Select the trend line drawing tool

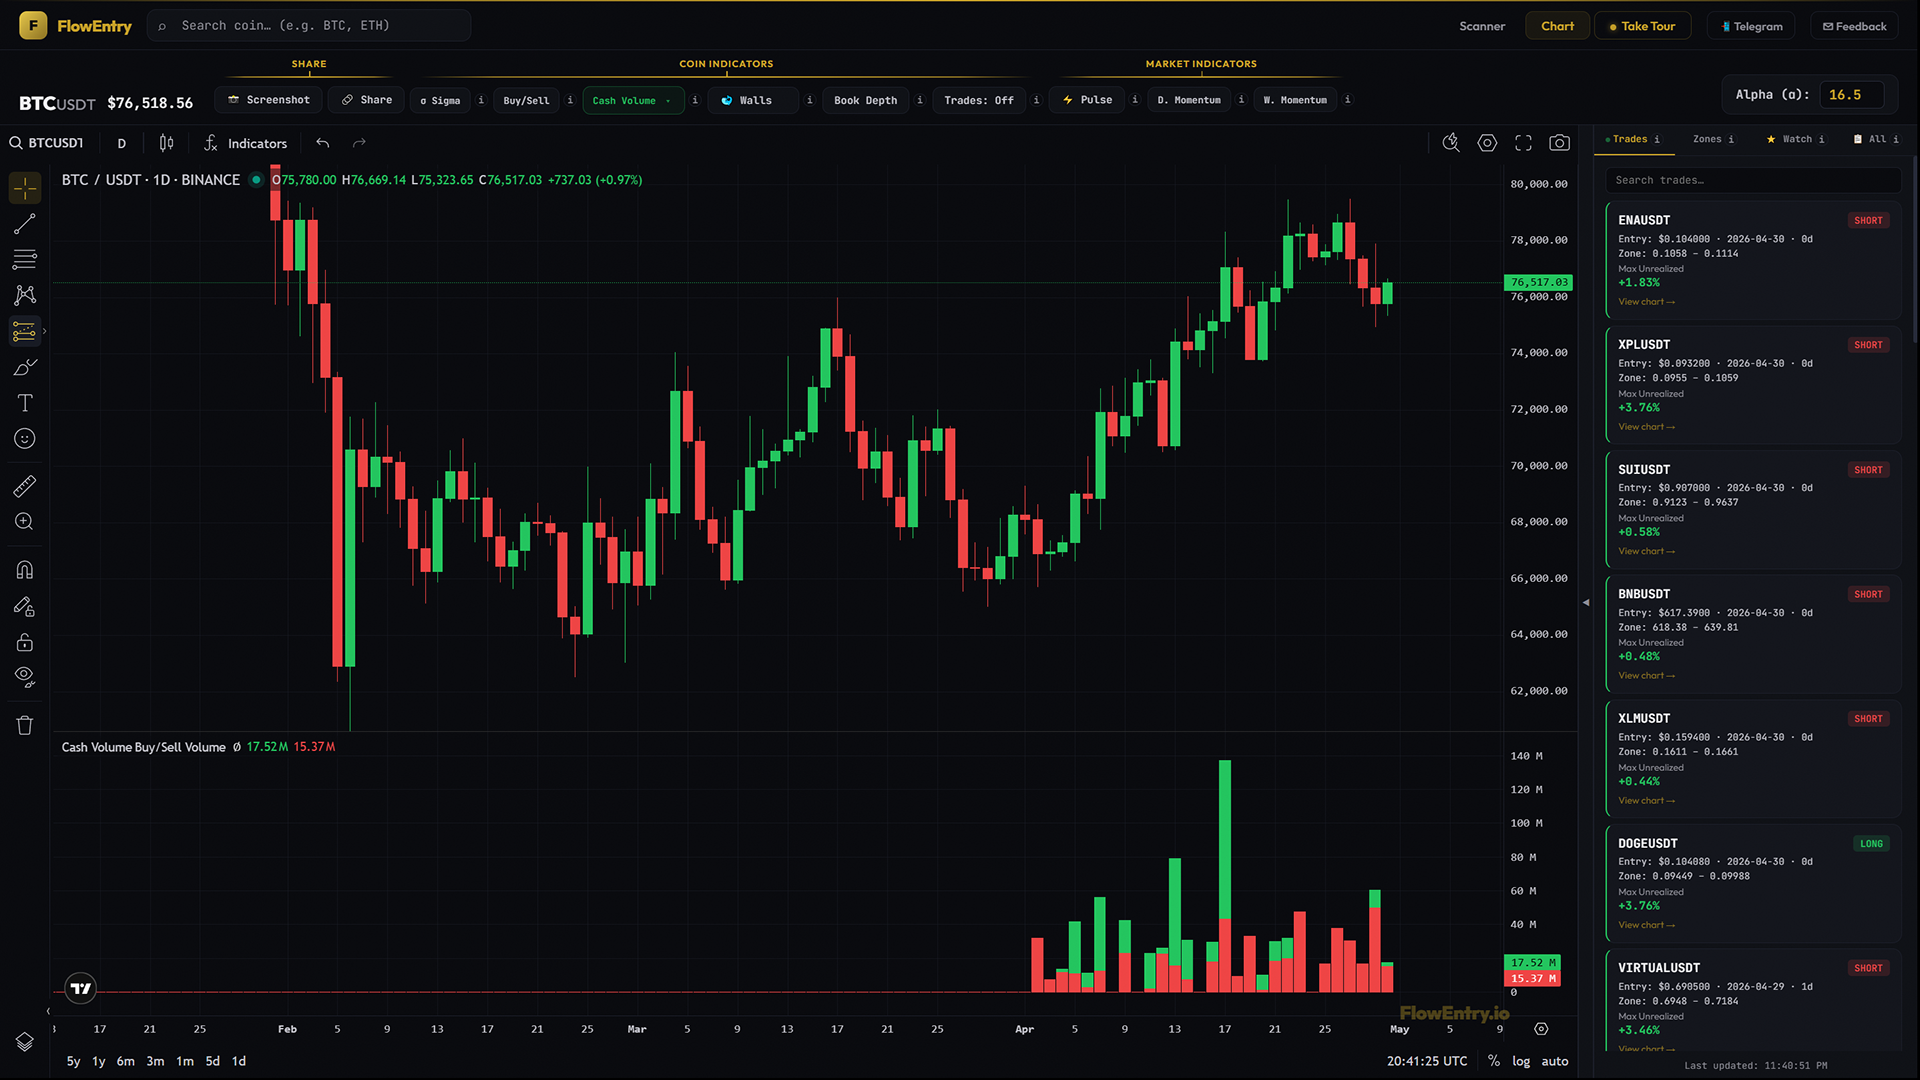[25, 224]
